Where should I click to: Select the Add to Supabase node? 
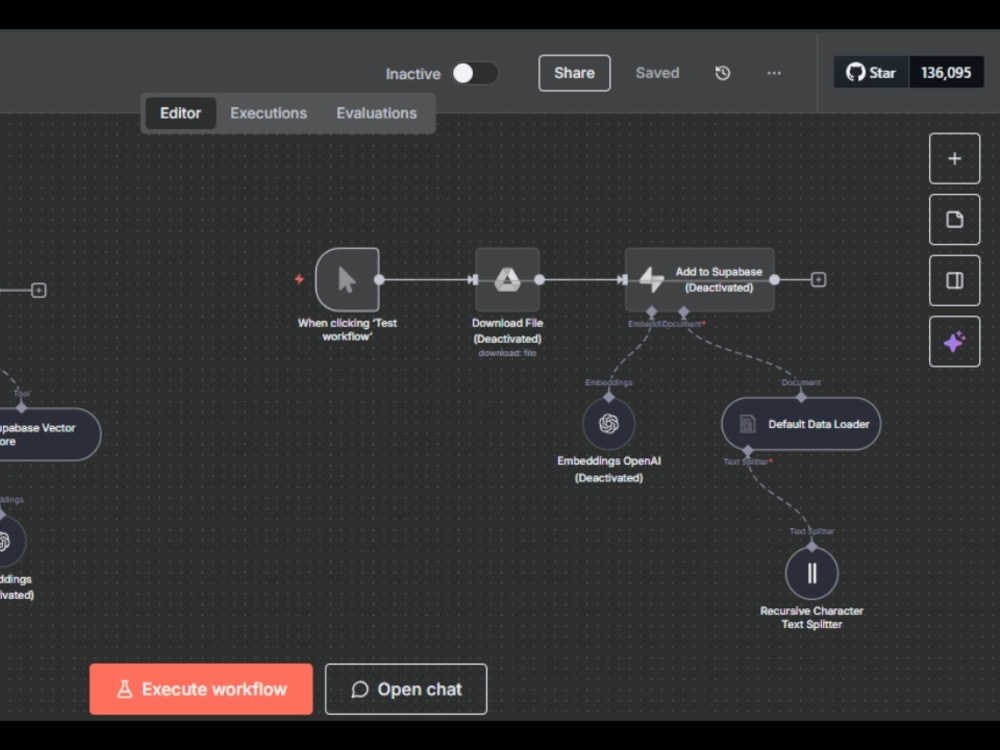point(700,279)
